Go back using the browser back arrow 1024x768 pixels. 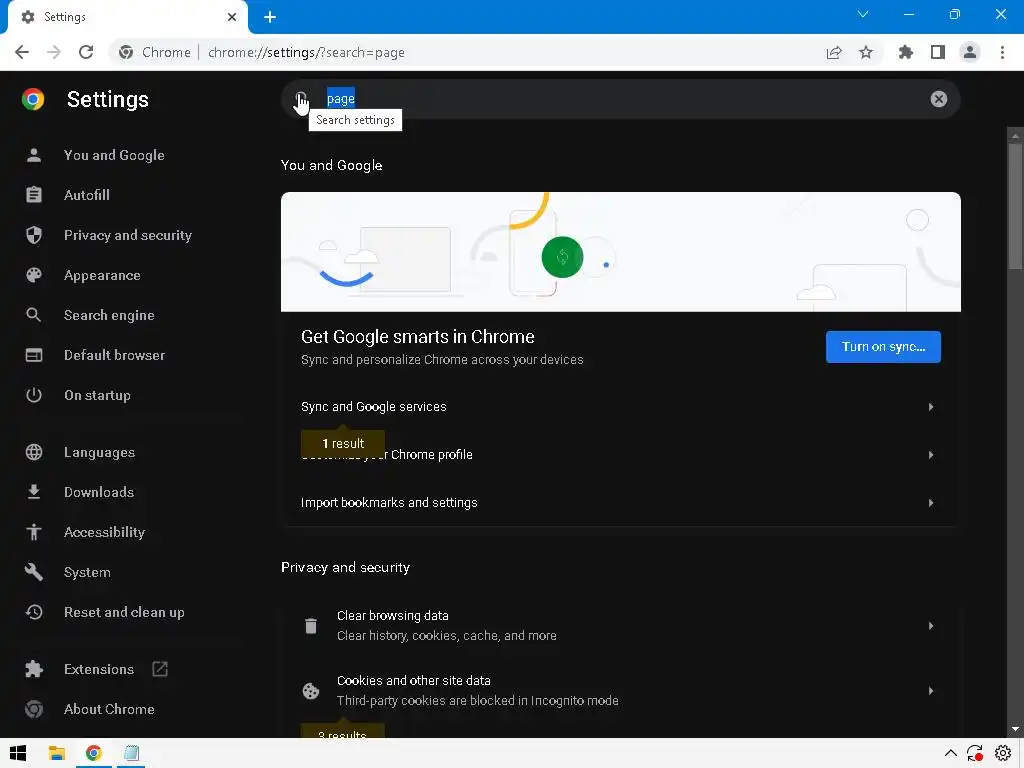point(22,52)
